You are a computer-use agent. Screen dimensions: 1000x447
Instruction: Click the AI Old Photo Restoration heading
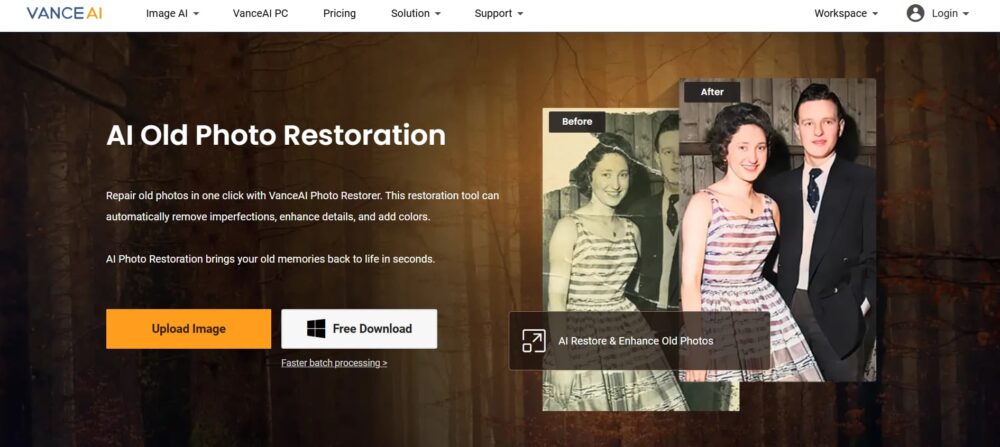[x=276, y=135]
